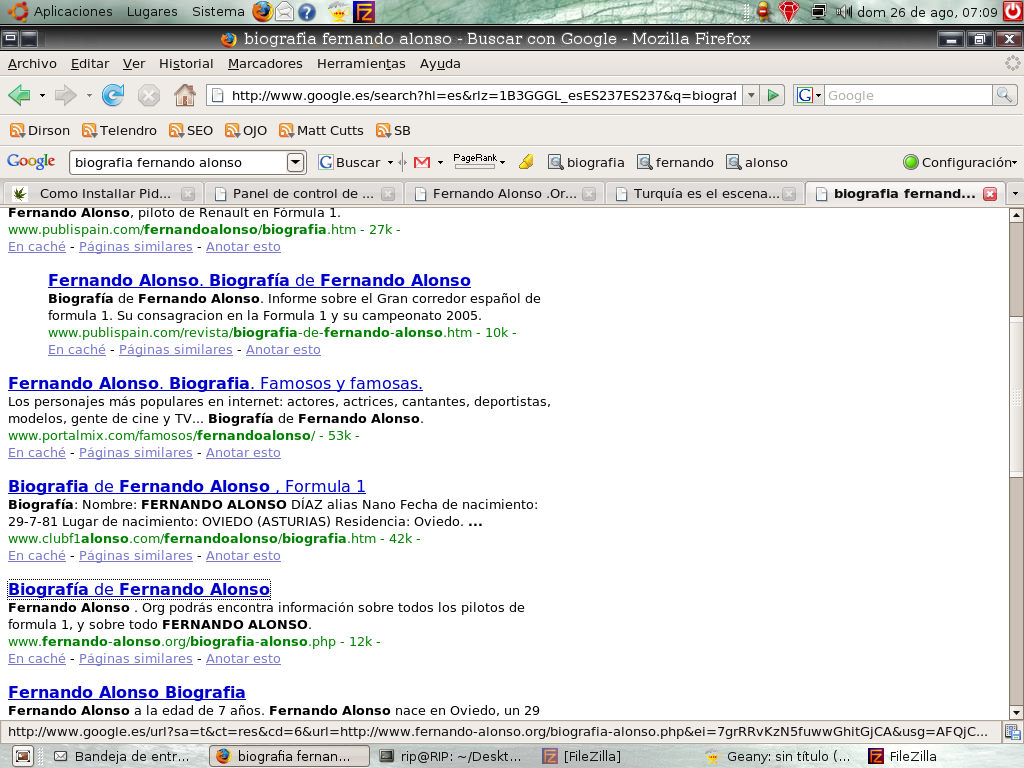Click the red power button in top panel
1024x768 pixels.
pos(1012,11)
